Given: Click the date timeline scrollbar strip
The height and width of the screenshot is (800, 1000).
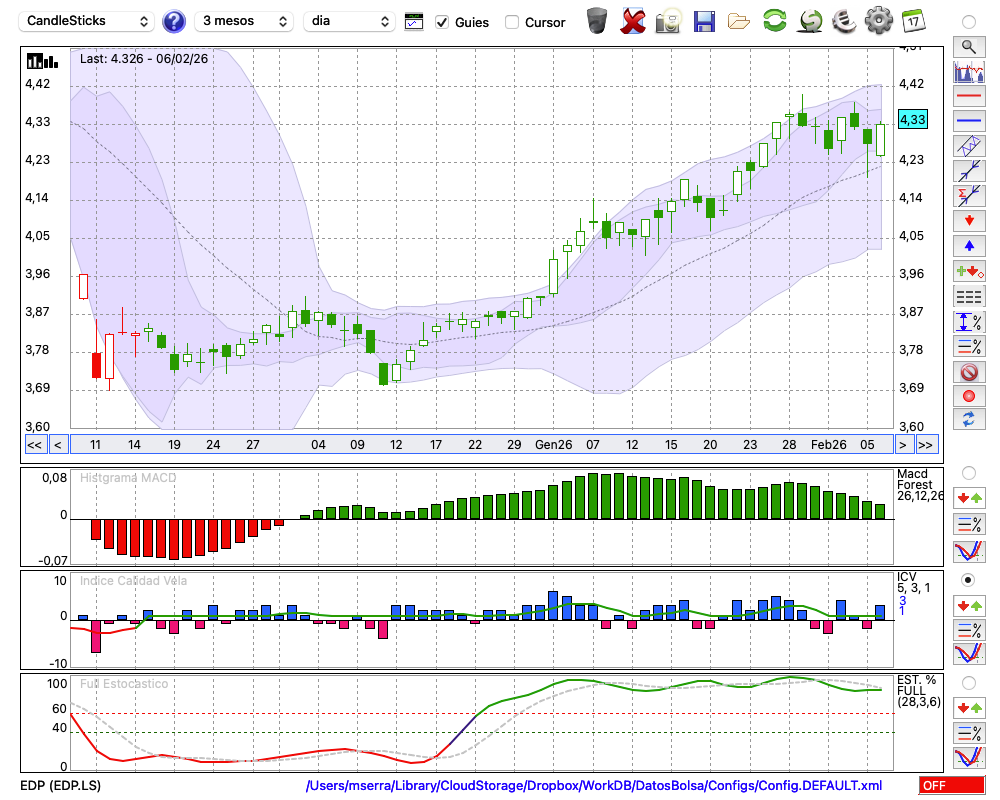Looking at the screenshot, I should 482,445.
